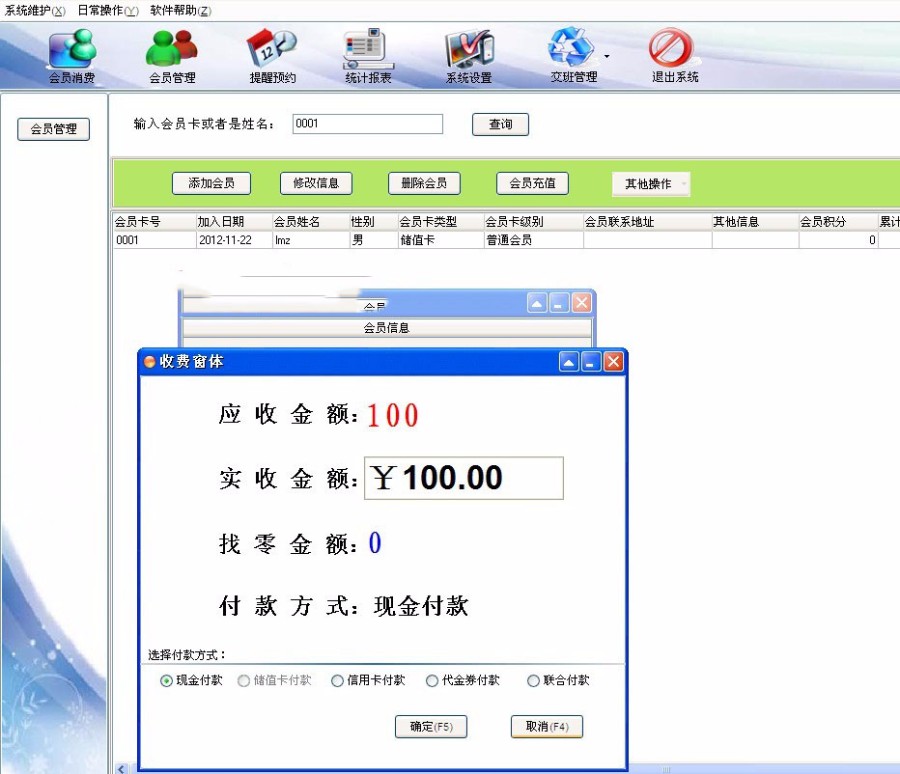The image size is (900, 774).
Task: Select 代金券付款 radio option
Action: tap(463, 680)
